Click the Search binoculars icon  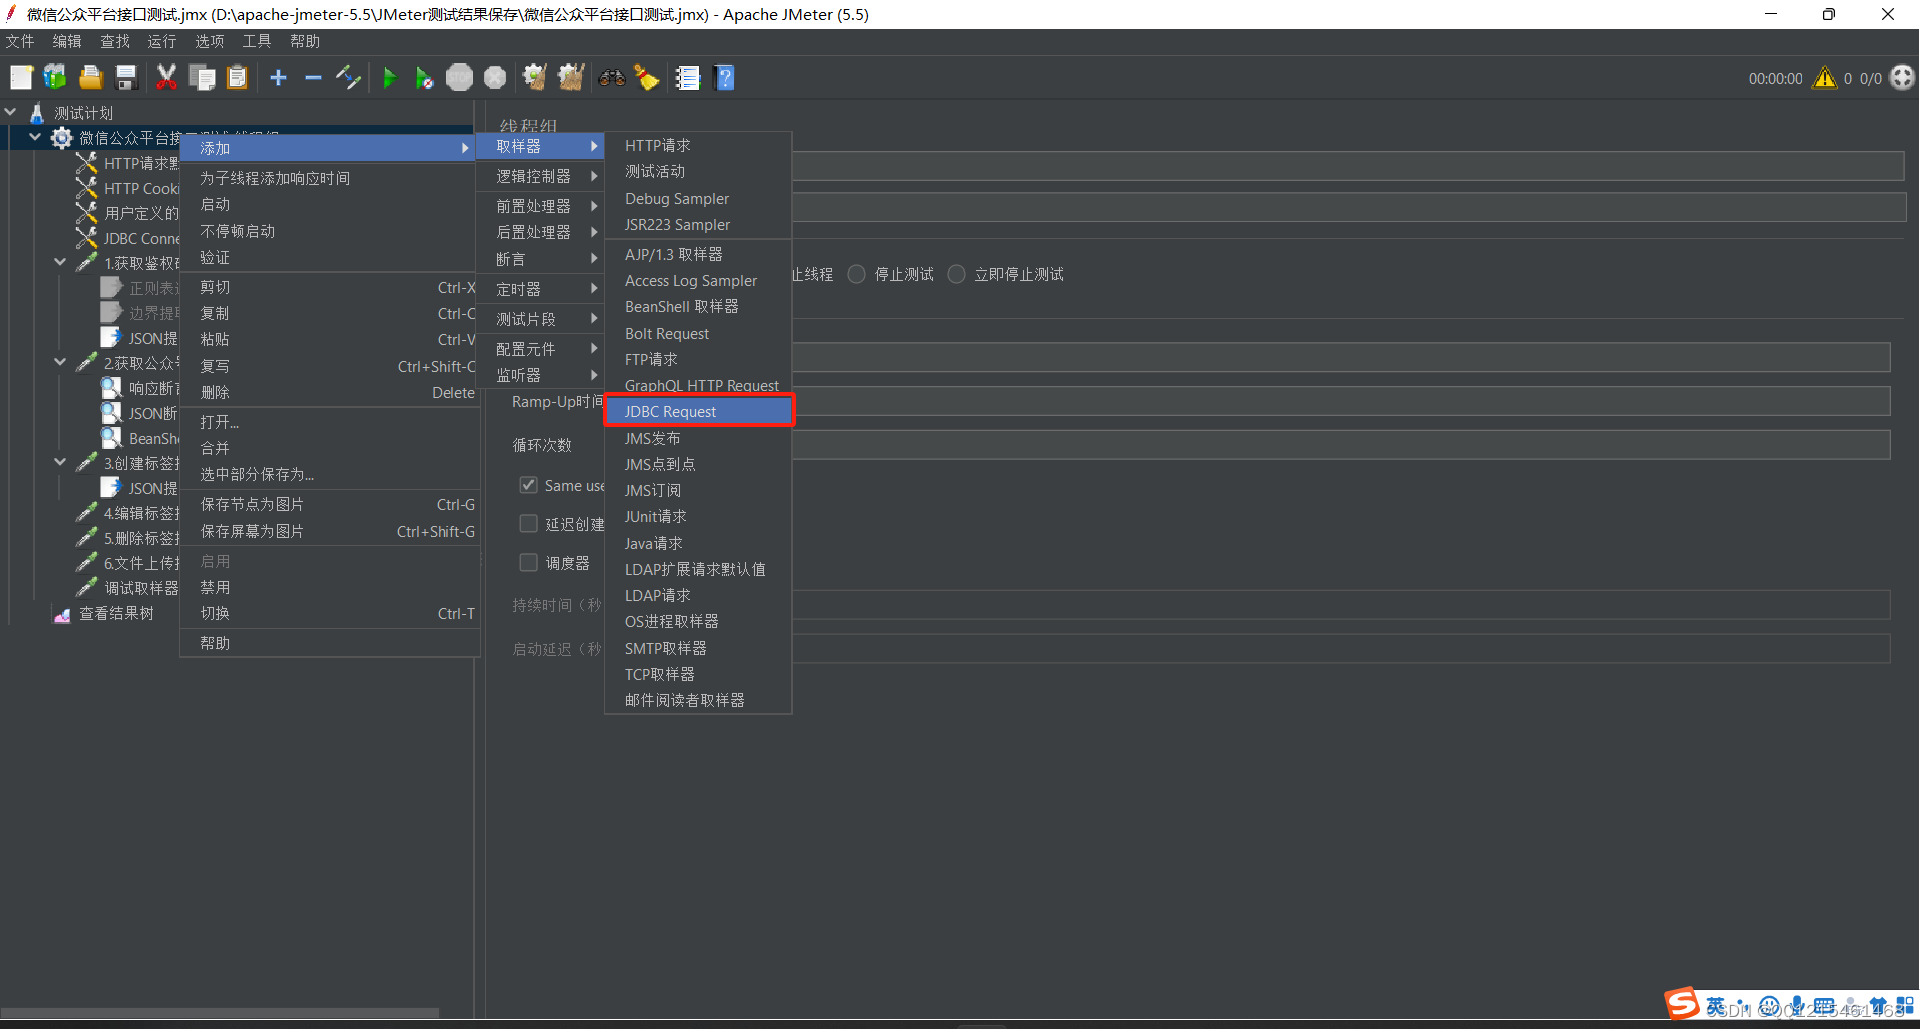coord(611,78)
